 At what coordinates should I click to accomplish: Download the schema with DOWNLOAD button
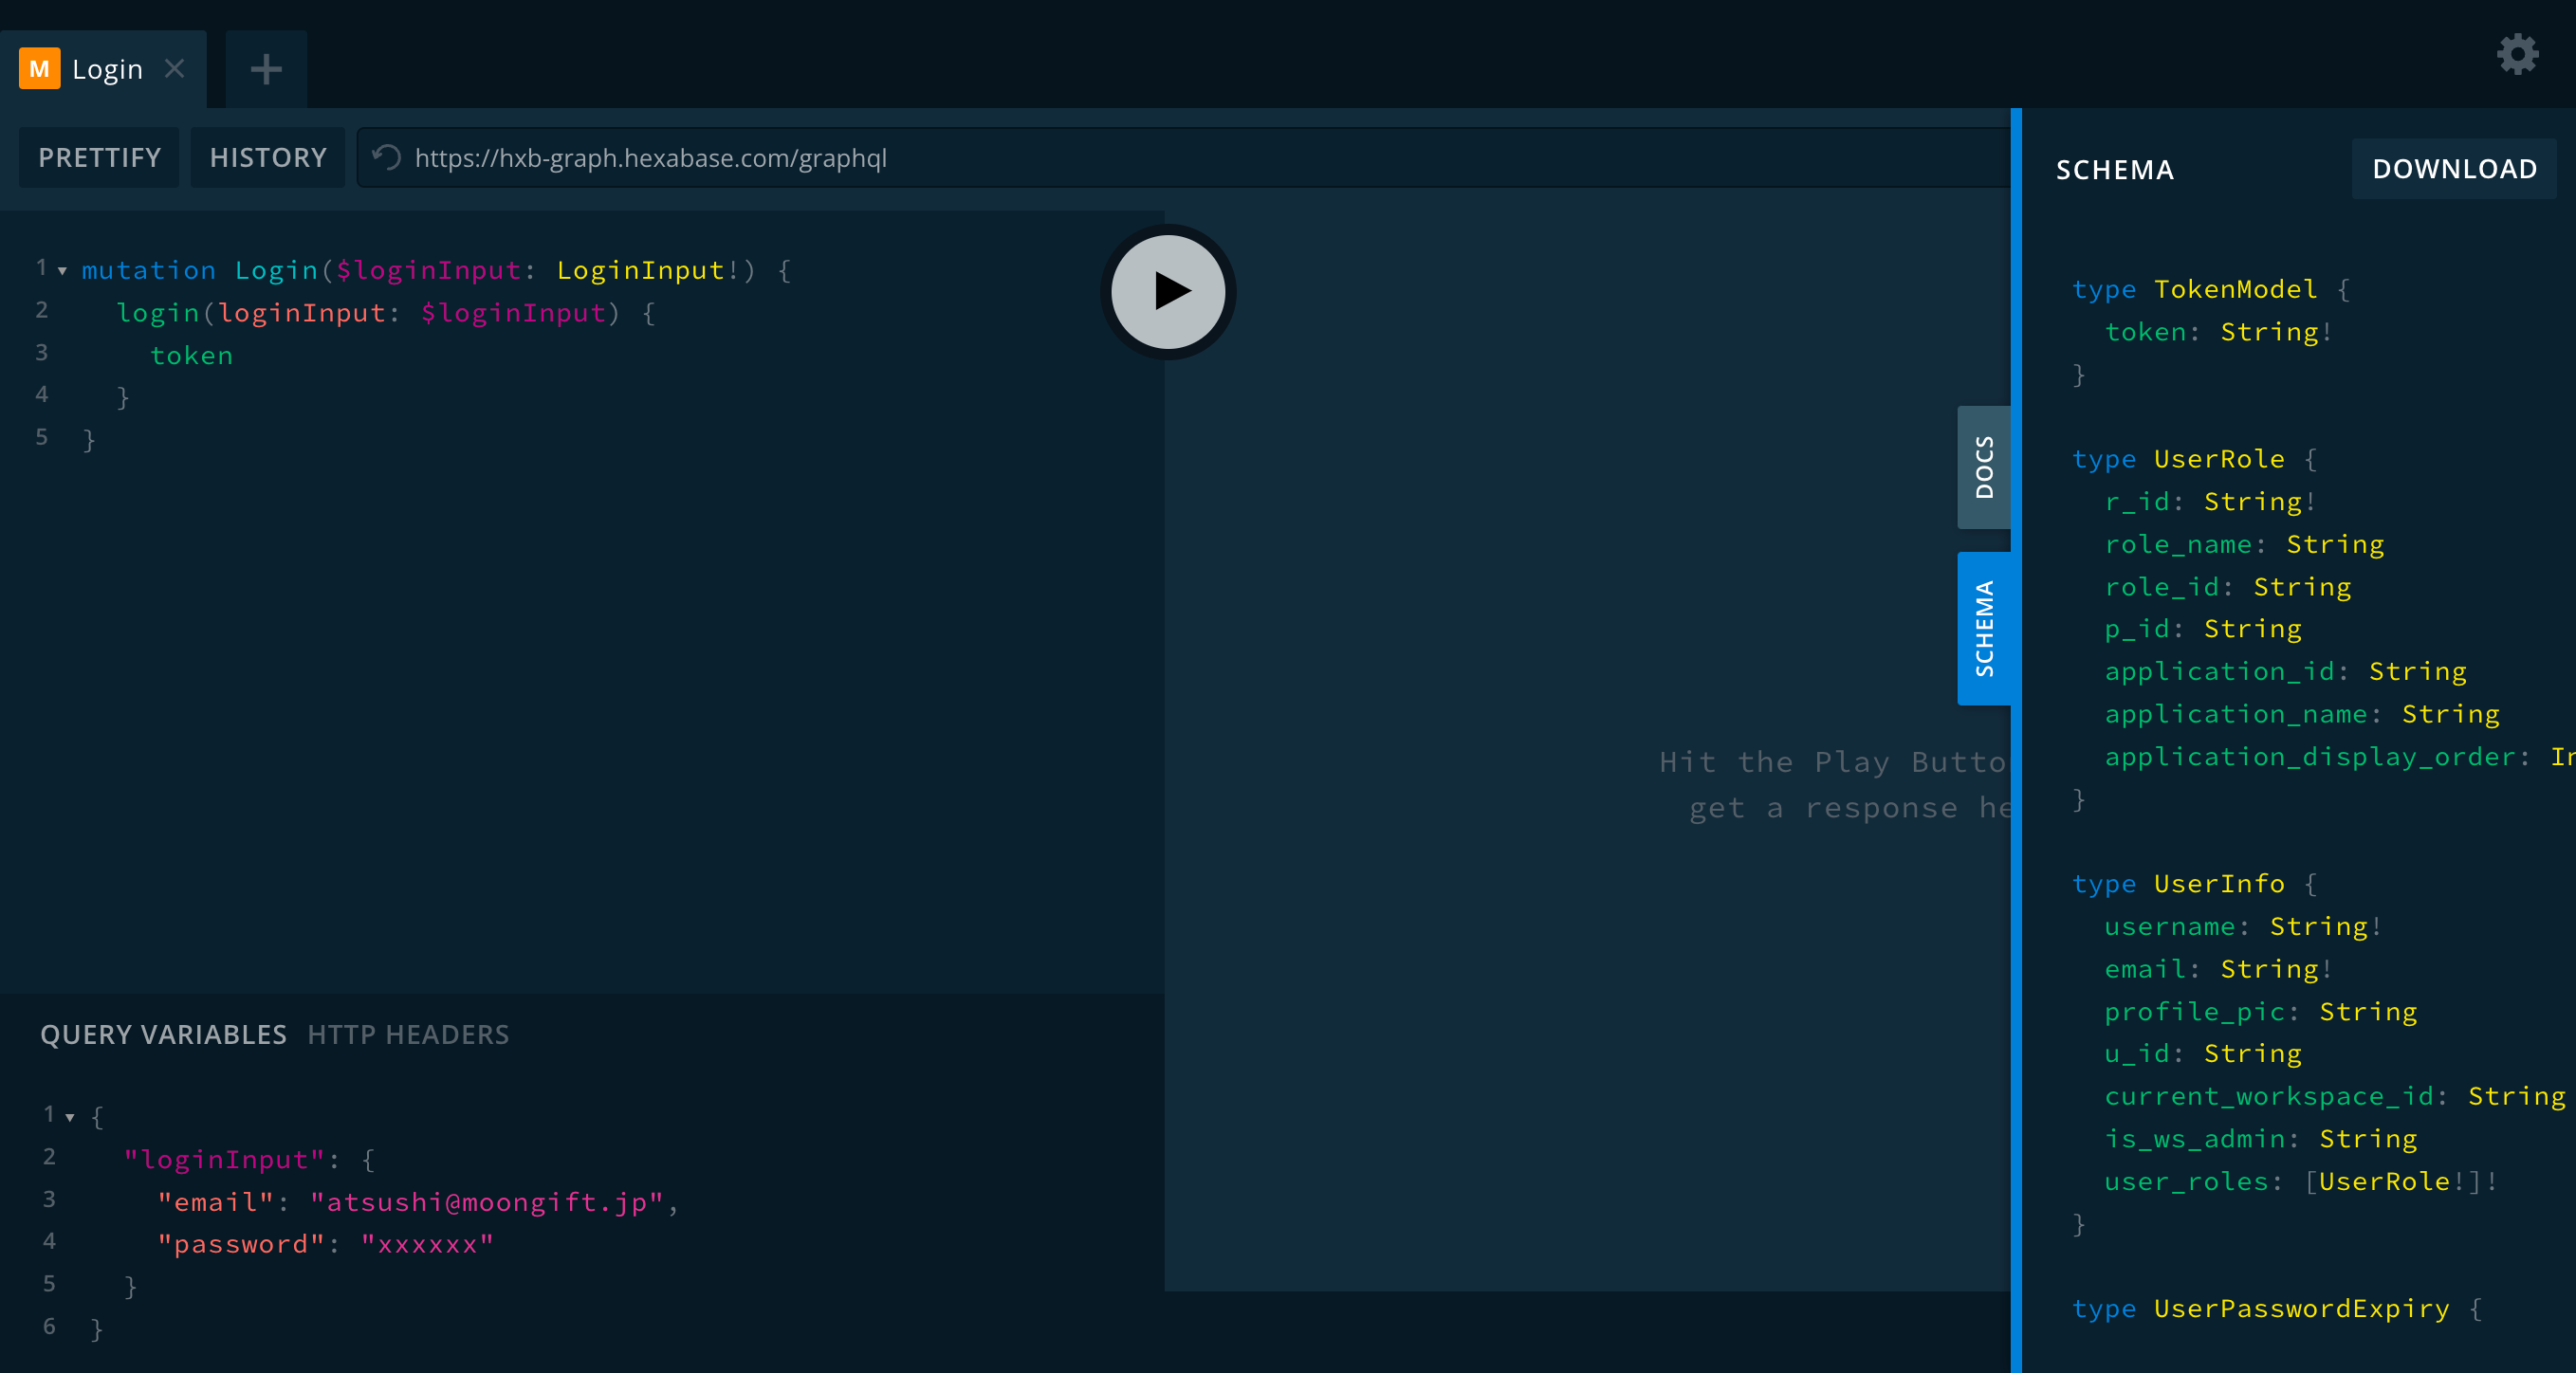click(2454, 169)
